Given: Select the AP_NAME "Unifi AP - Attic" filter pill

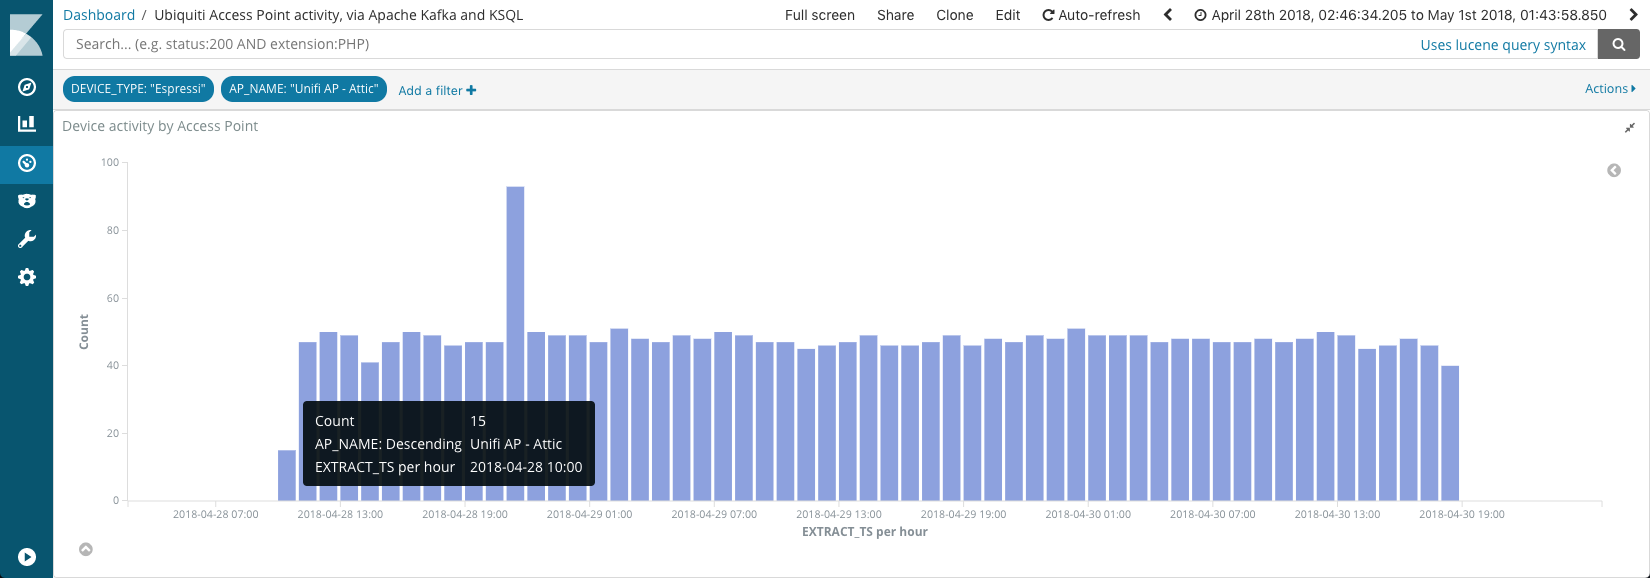Looking at the screenshot, I should [x=304, y=89].
